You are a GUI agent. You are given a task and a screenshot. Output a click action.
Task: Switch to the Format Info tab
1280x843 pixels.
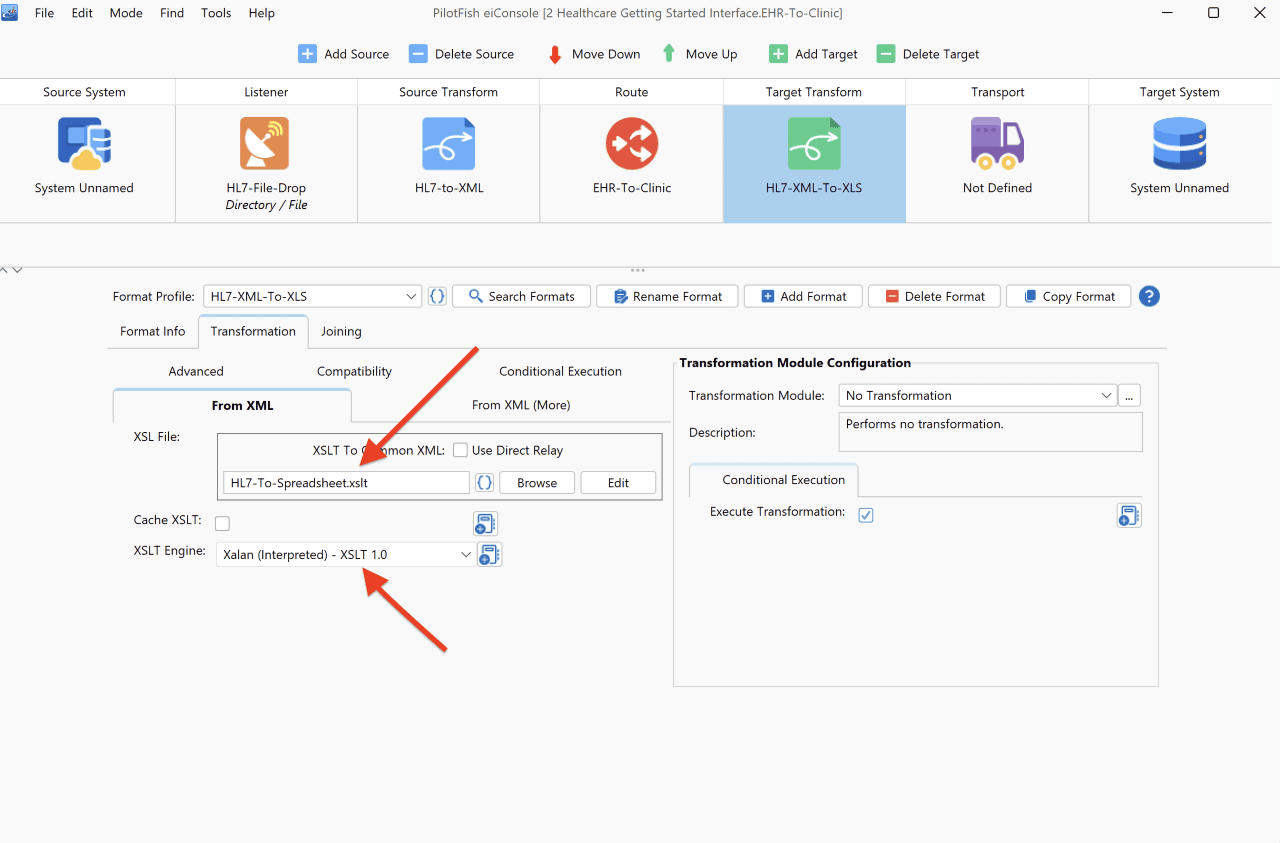153,331
